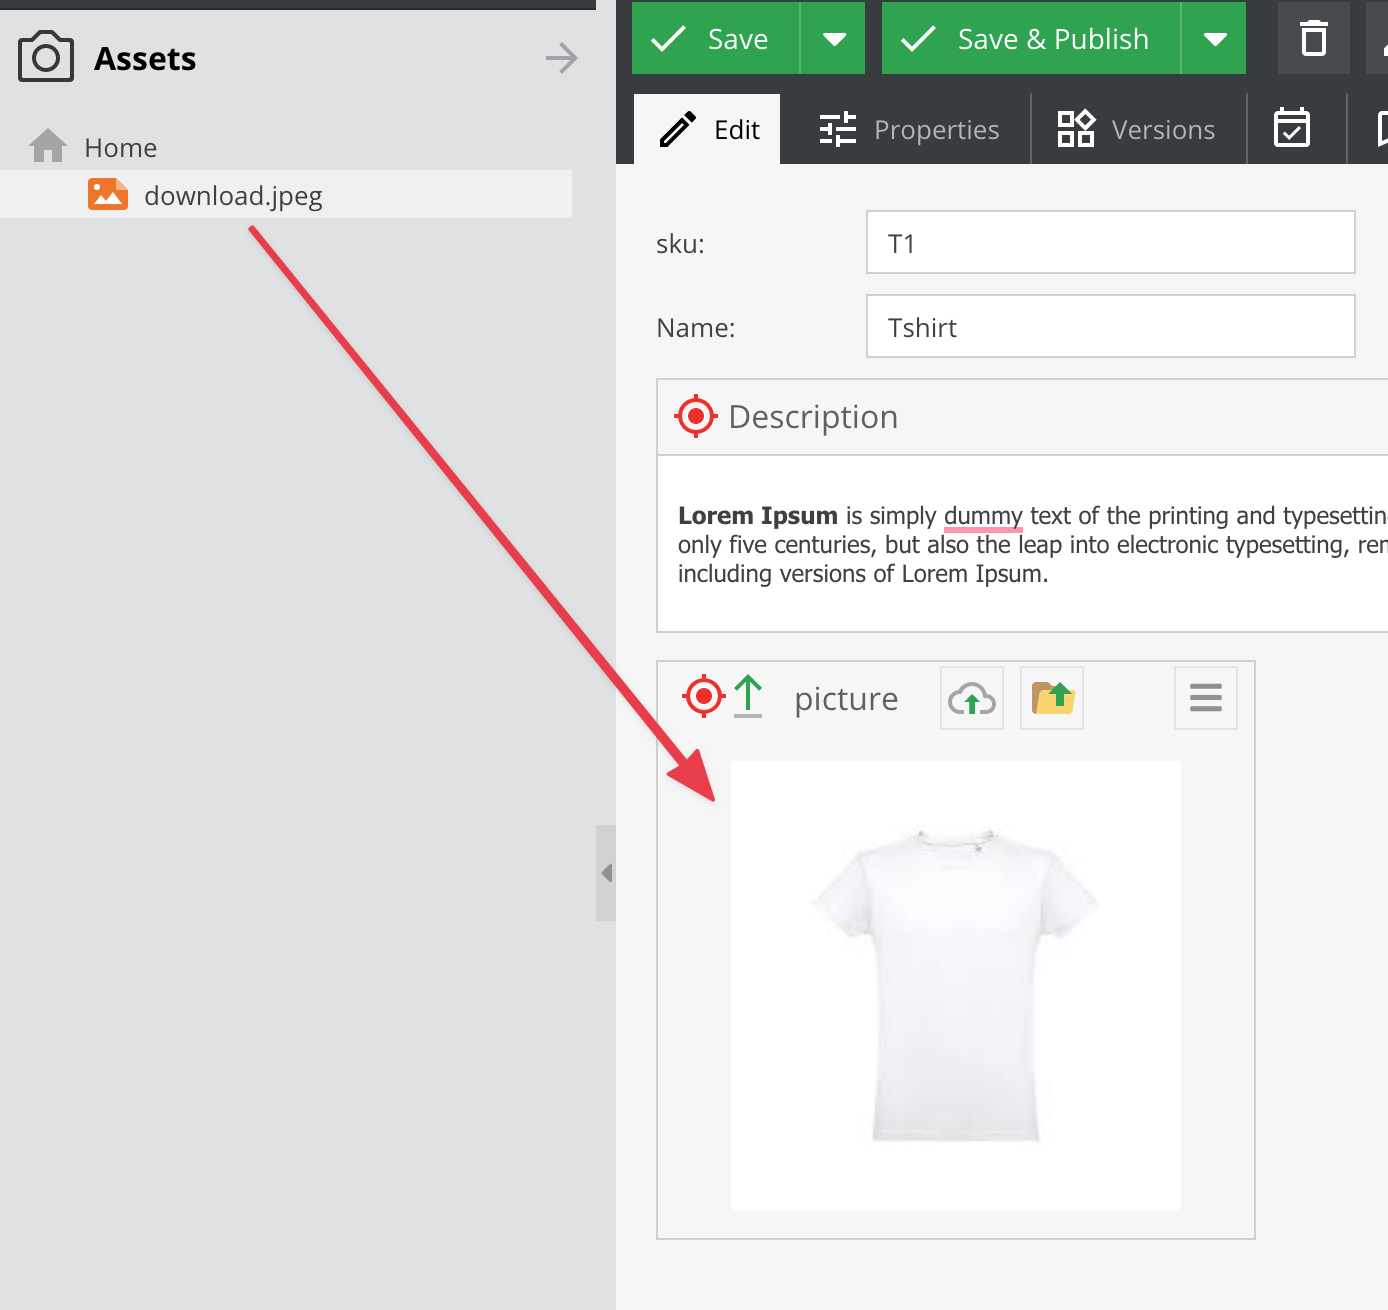Click the folder search/select asset icon

click(x=1052, y=698)
